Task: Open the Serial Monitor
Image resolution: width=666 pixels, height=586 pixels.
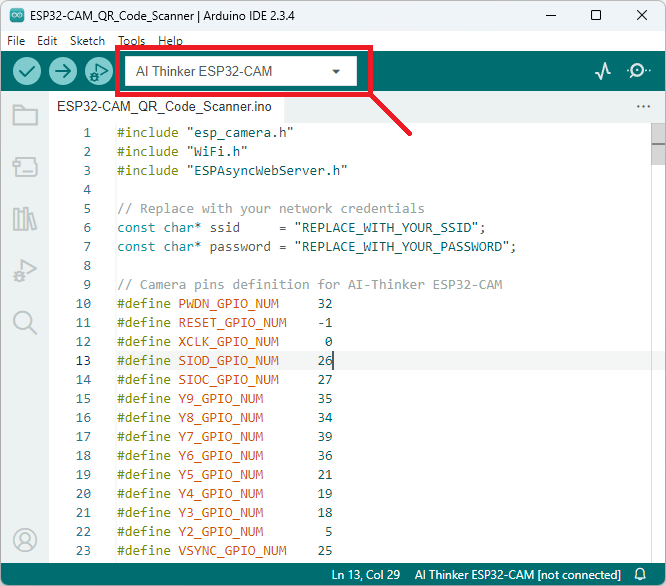Action: coord(638,71)
